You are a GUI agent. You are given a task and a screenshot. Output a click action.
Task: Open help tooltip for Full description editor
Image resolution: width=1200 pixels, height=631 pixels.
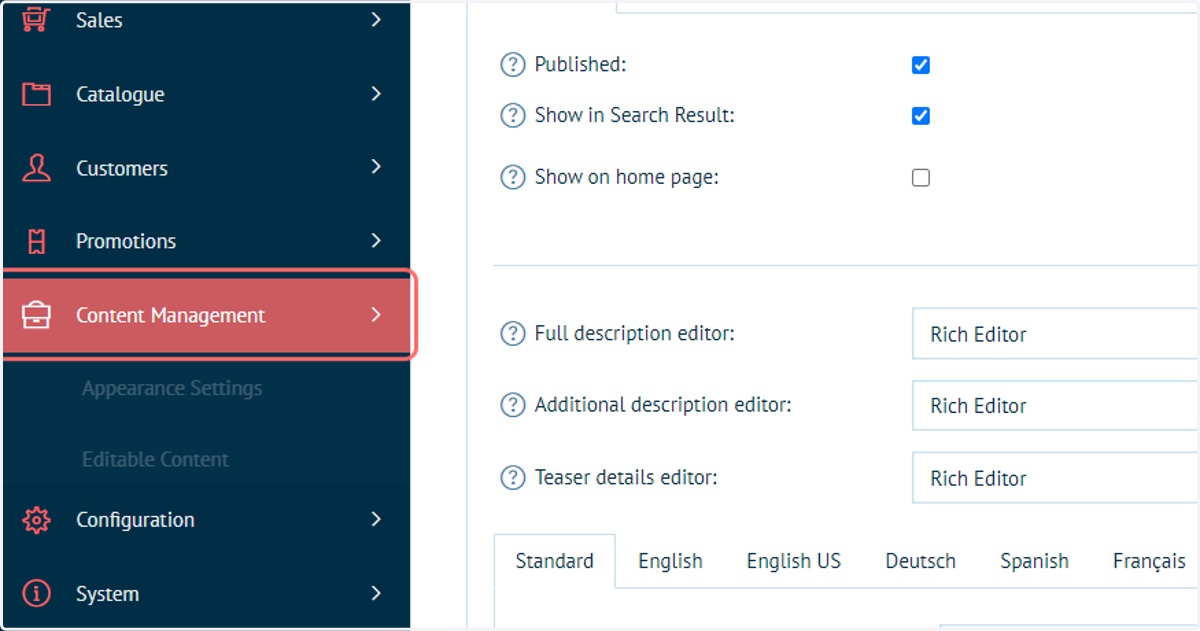512,333
